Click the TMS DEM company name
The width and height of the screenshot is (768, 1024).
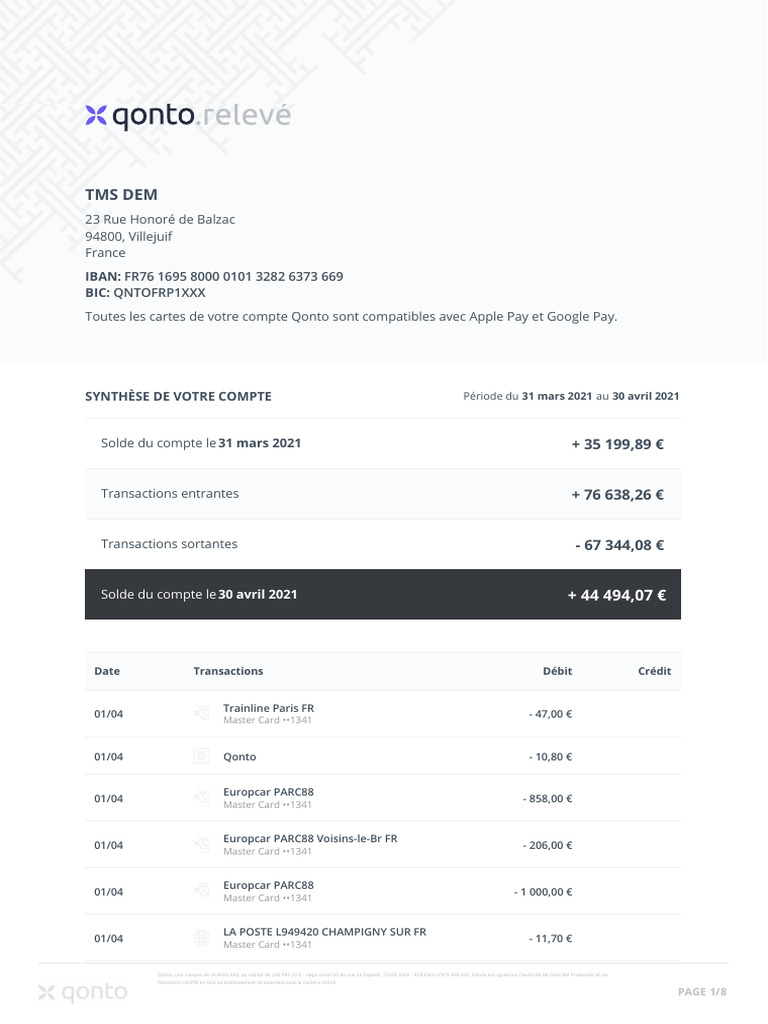[x=121, y=194]
